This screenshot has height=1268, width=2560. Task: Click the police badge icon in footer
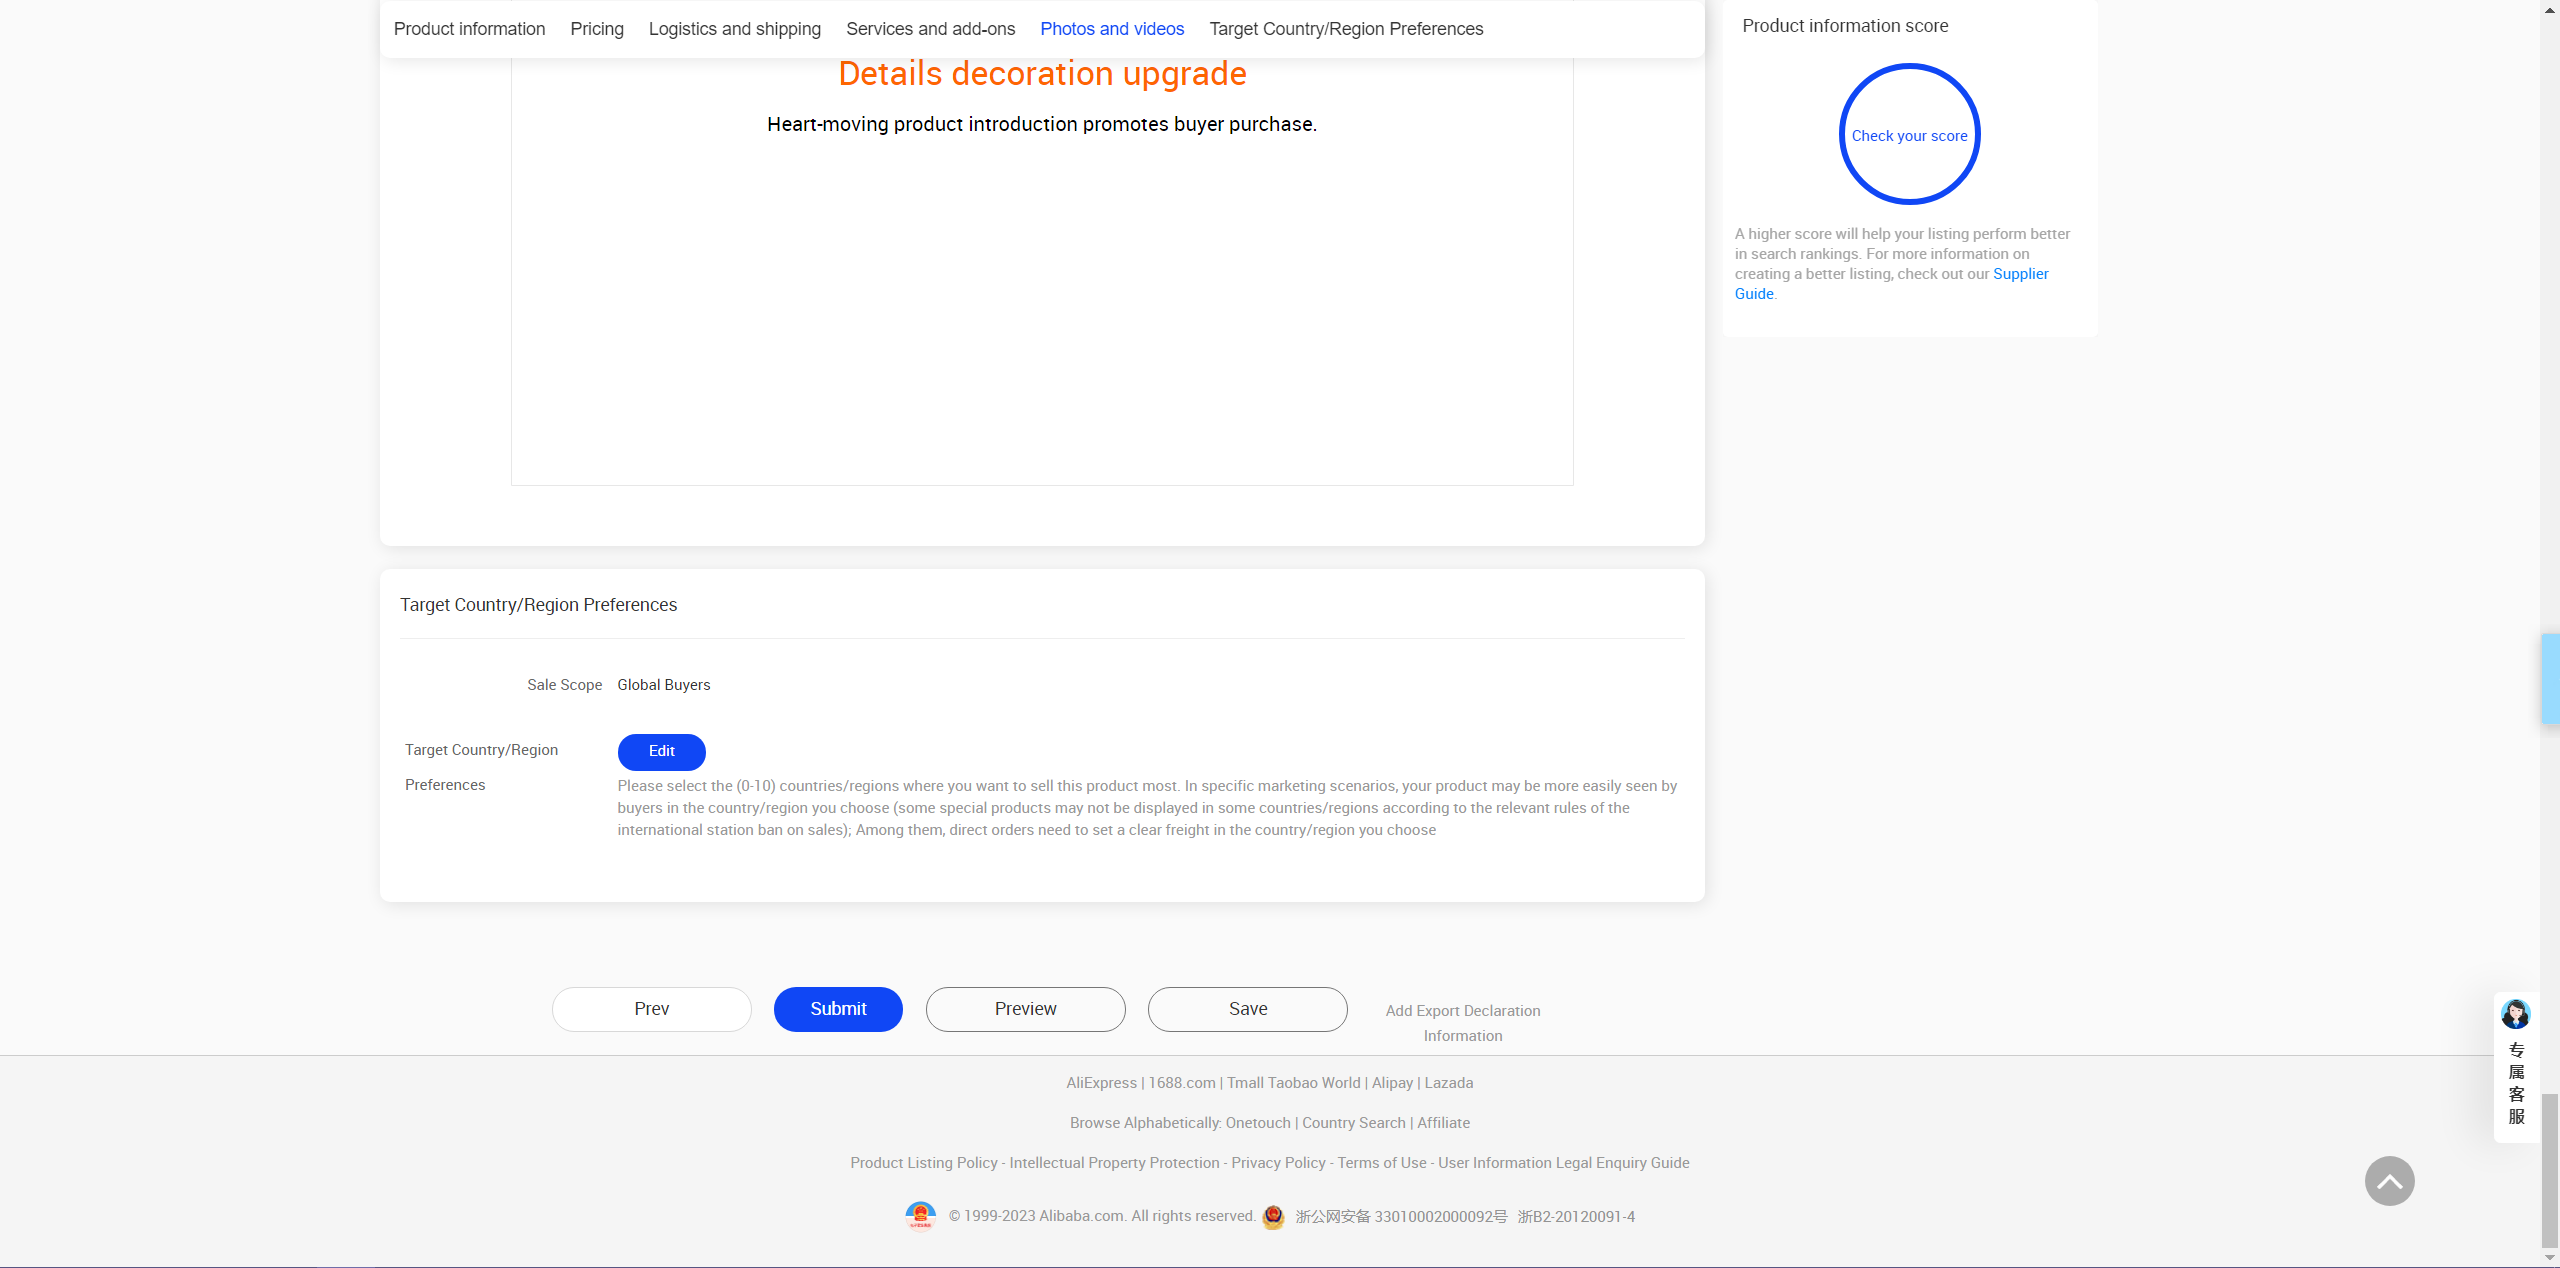coord(1273,1217)
